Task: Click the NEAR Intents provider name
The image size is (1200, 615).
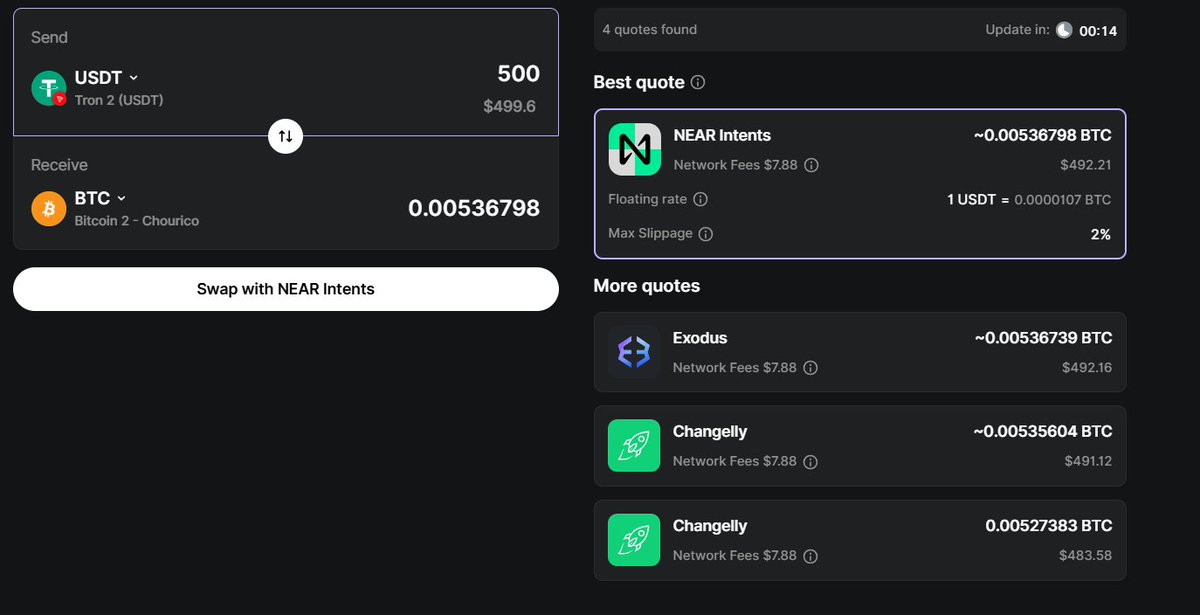Action: 722,135
